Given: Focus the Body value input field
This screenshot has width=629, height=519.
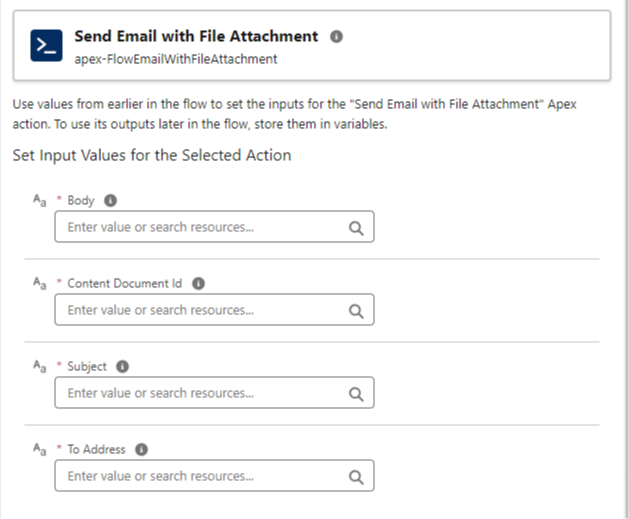Looking at the screenshot, I should click(x=200, y=227).
